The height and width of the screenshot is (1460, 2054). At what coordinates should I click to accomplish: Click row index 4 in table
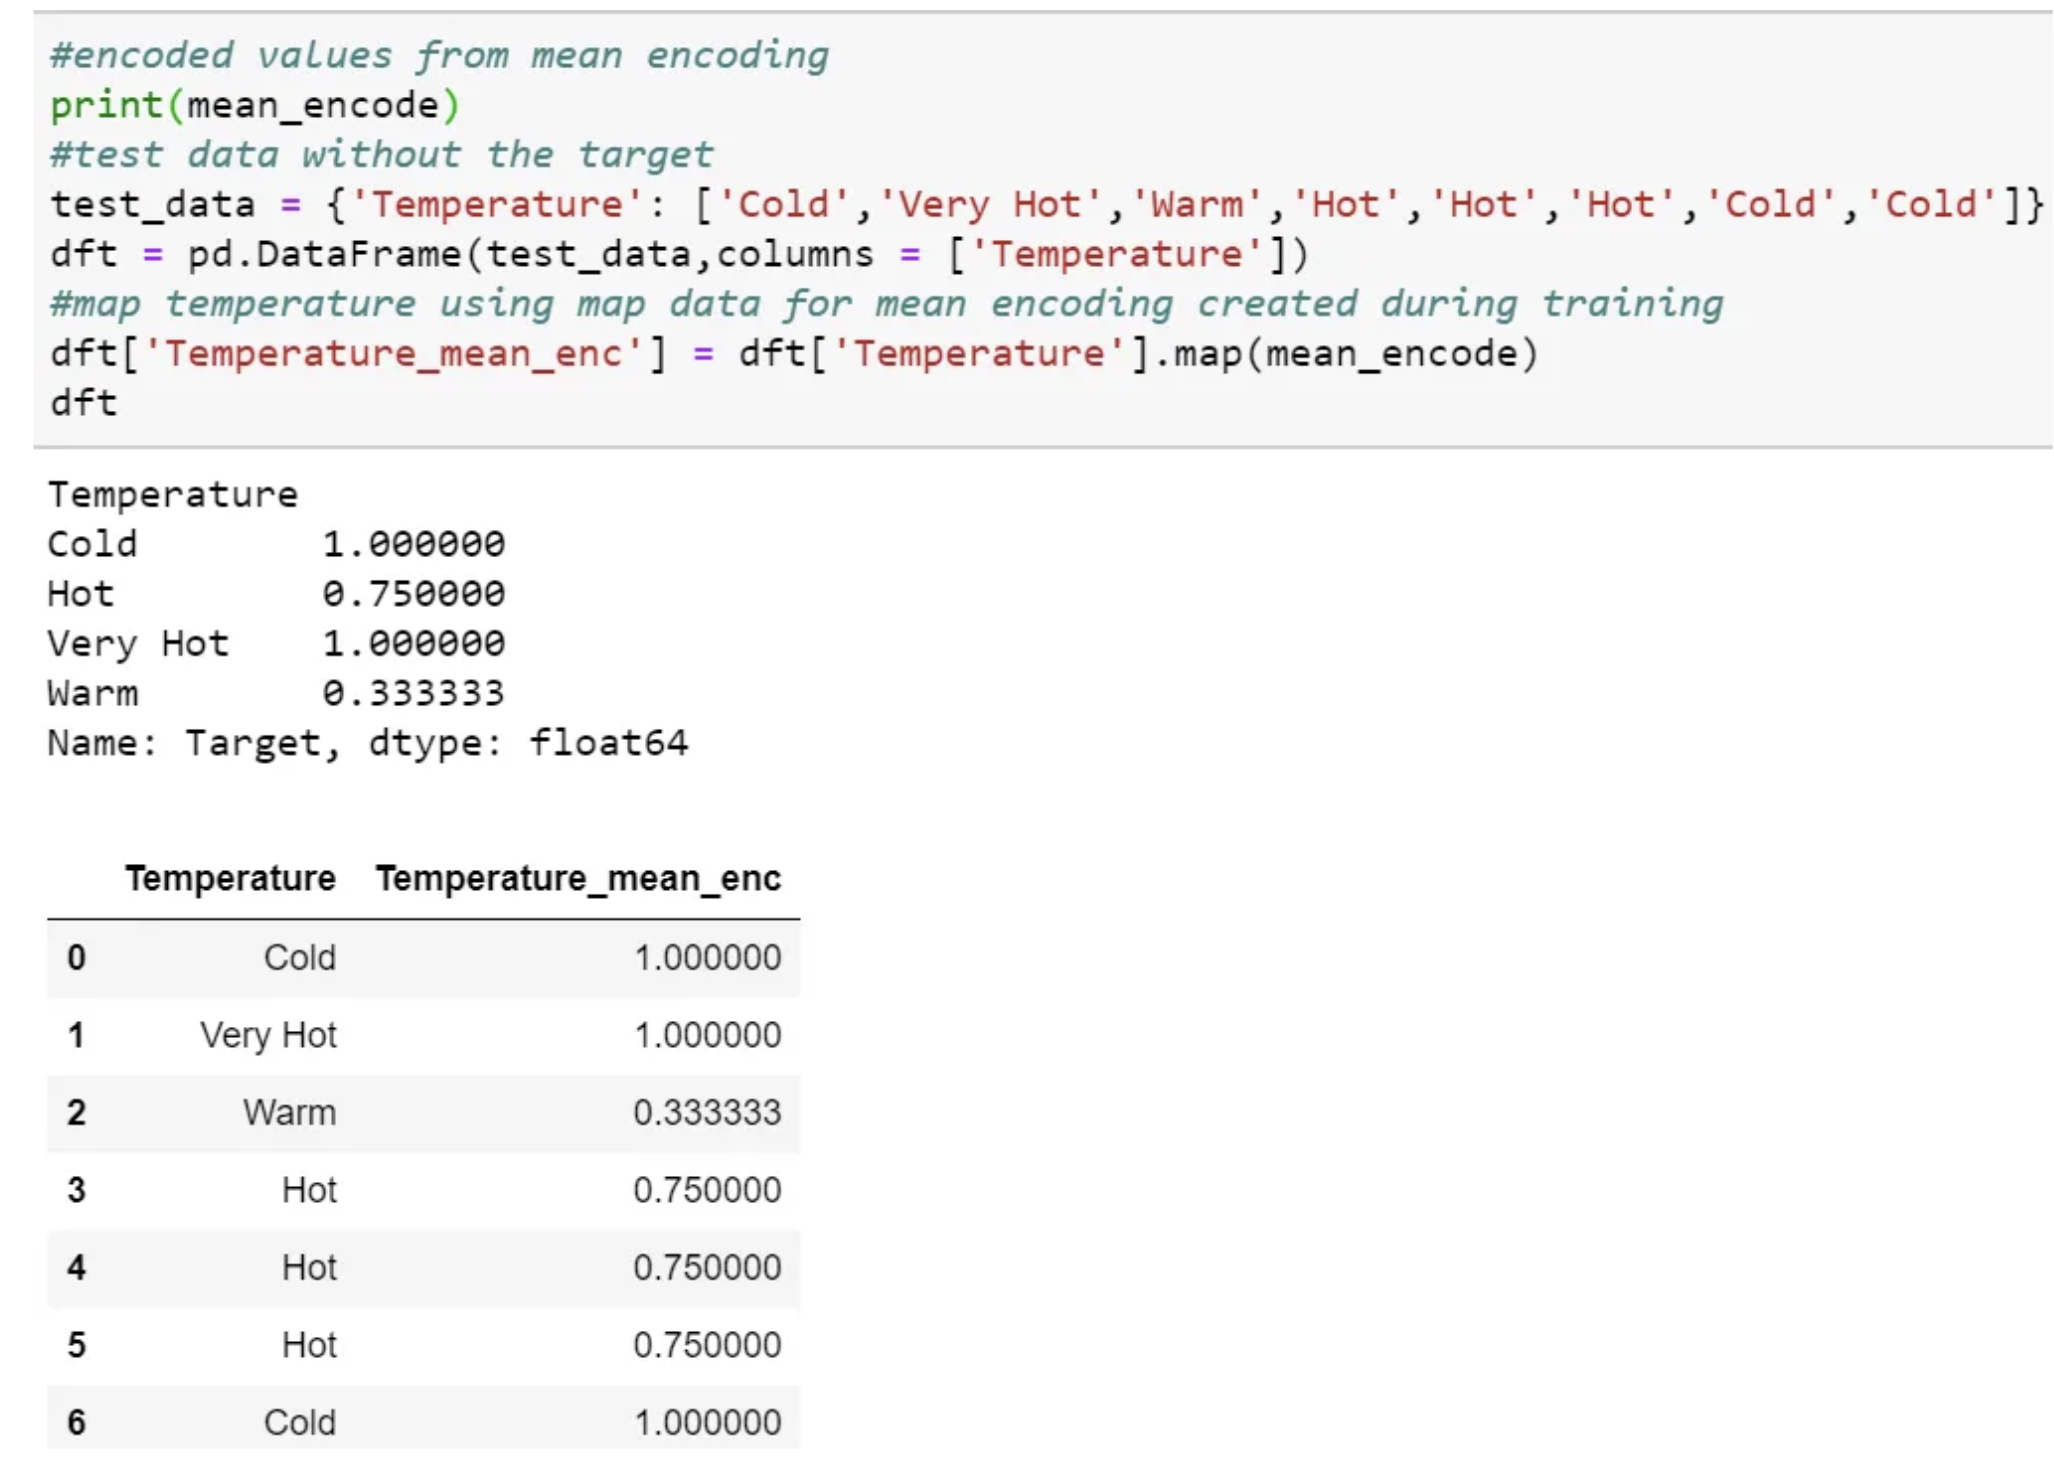point(77,1267)
